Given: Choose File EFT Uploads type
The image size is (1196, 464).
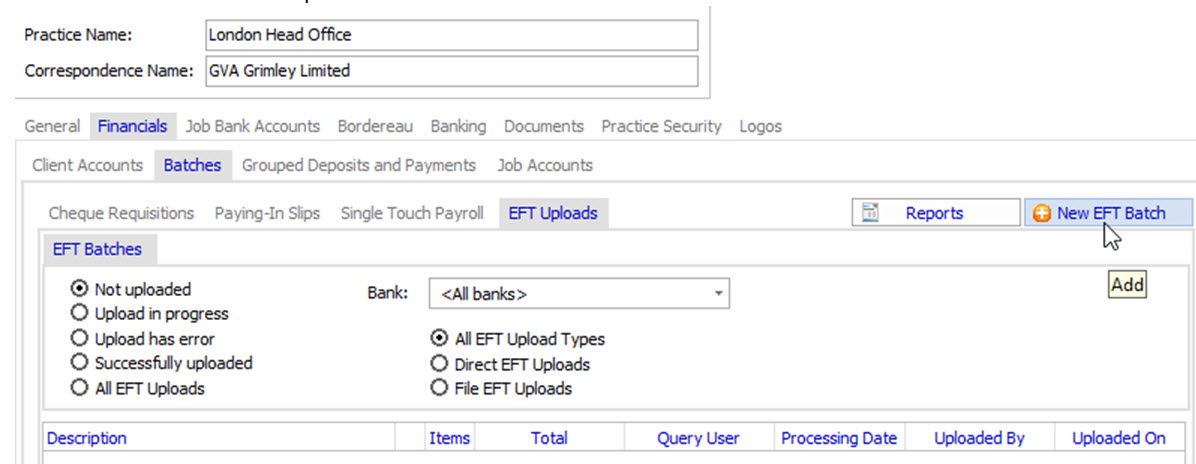Looking at the screenshot, I should [x=438, y=388].
